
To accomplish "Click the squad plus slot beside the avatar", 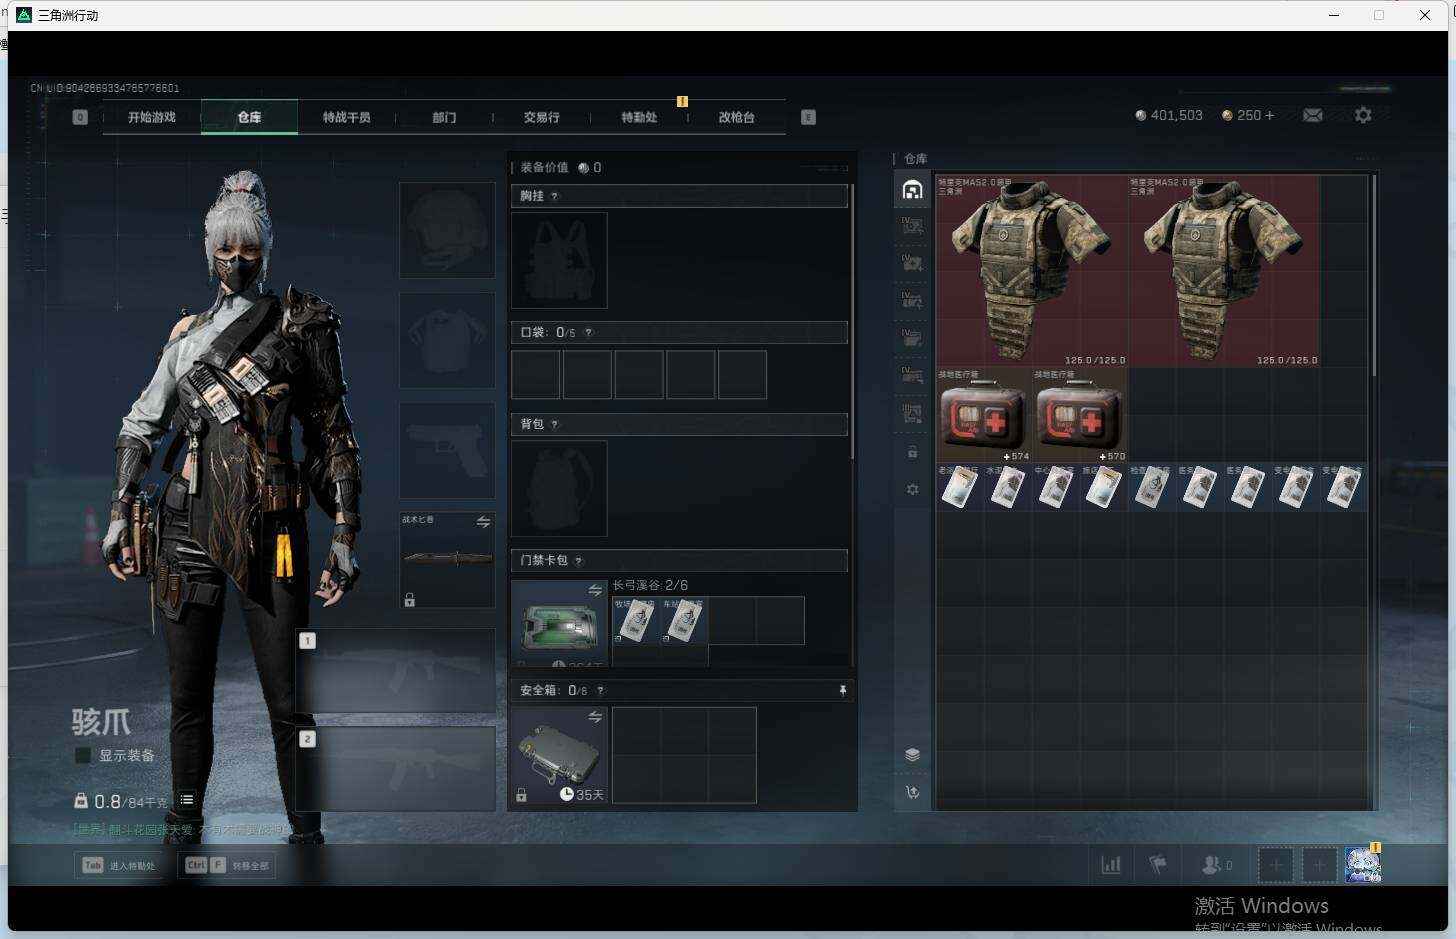I will 1319,865.
